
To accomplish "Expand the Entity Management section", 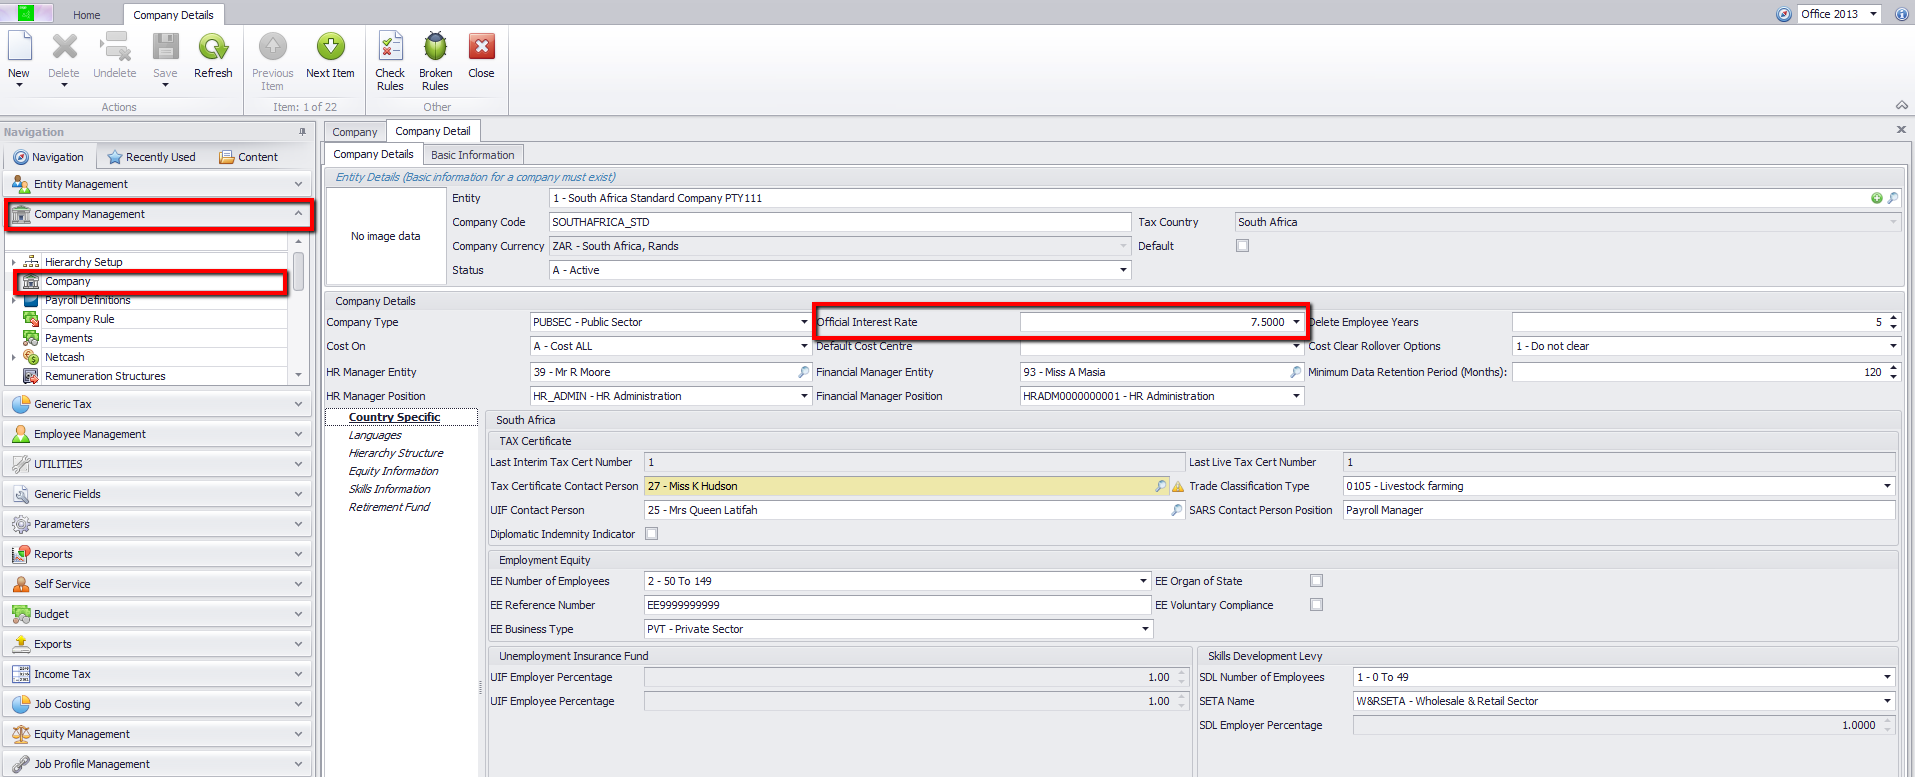I will point(158,184).
